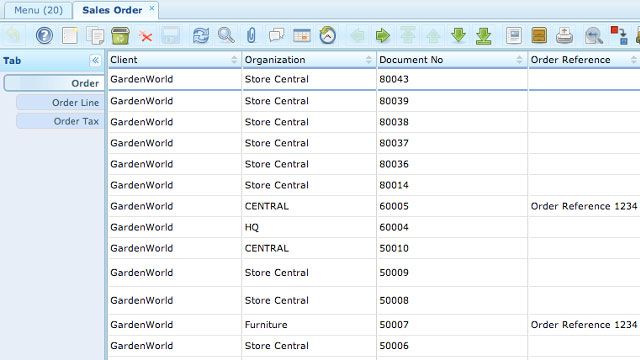Collapse the Tab side panel
This screenshot has width=640, height=360.
pos(95,60)
